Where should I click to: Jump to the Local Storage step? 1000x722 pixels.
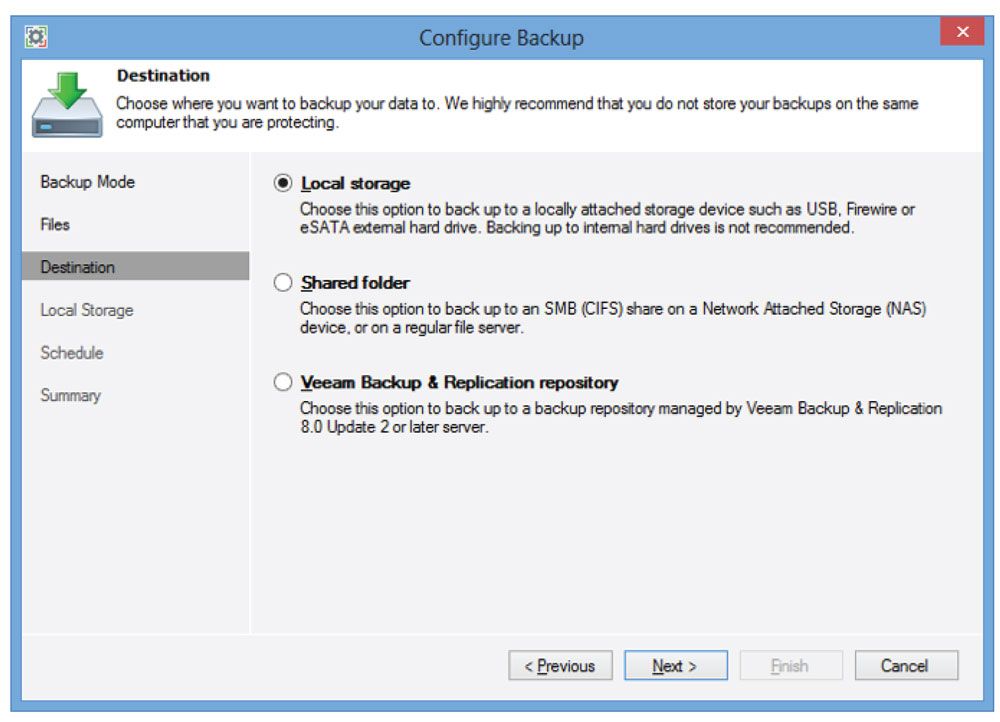coord(86,310)
